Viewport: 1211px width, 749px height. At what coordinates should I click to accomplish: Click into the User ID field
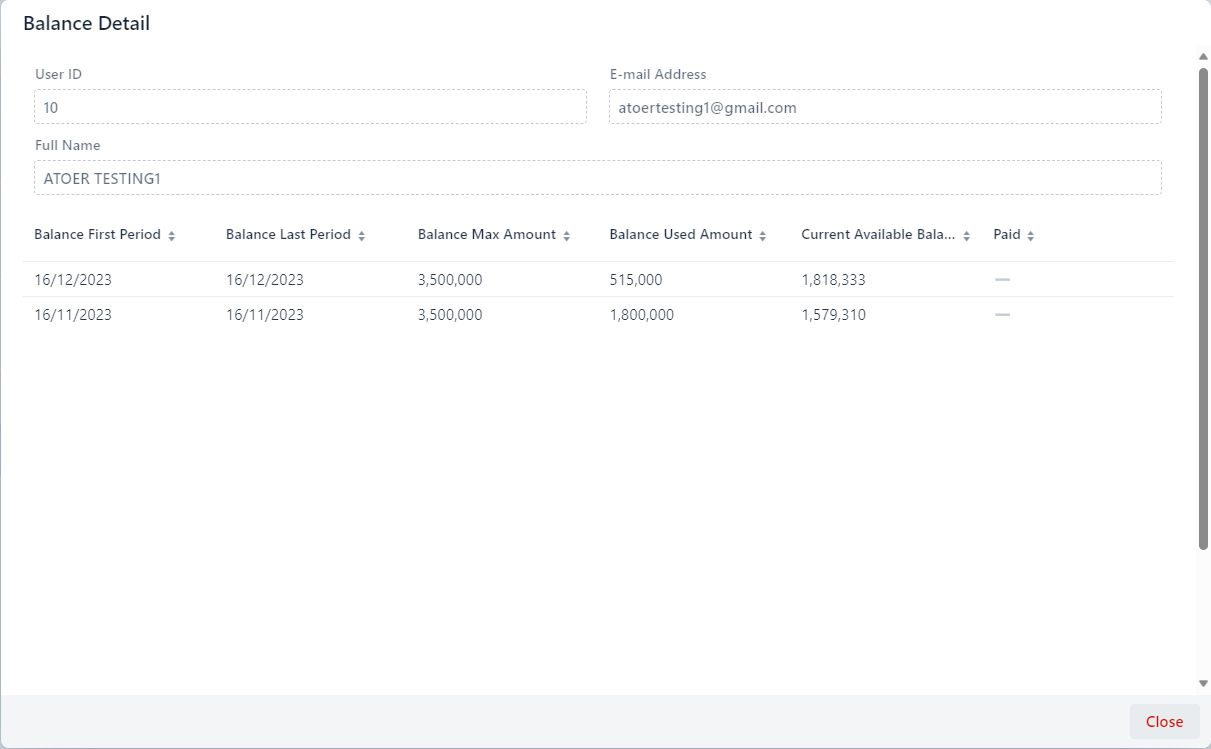point(310,107)
